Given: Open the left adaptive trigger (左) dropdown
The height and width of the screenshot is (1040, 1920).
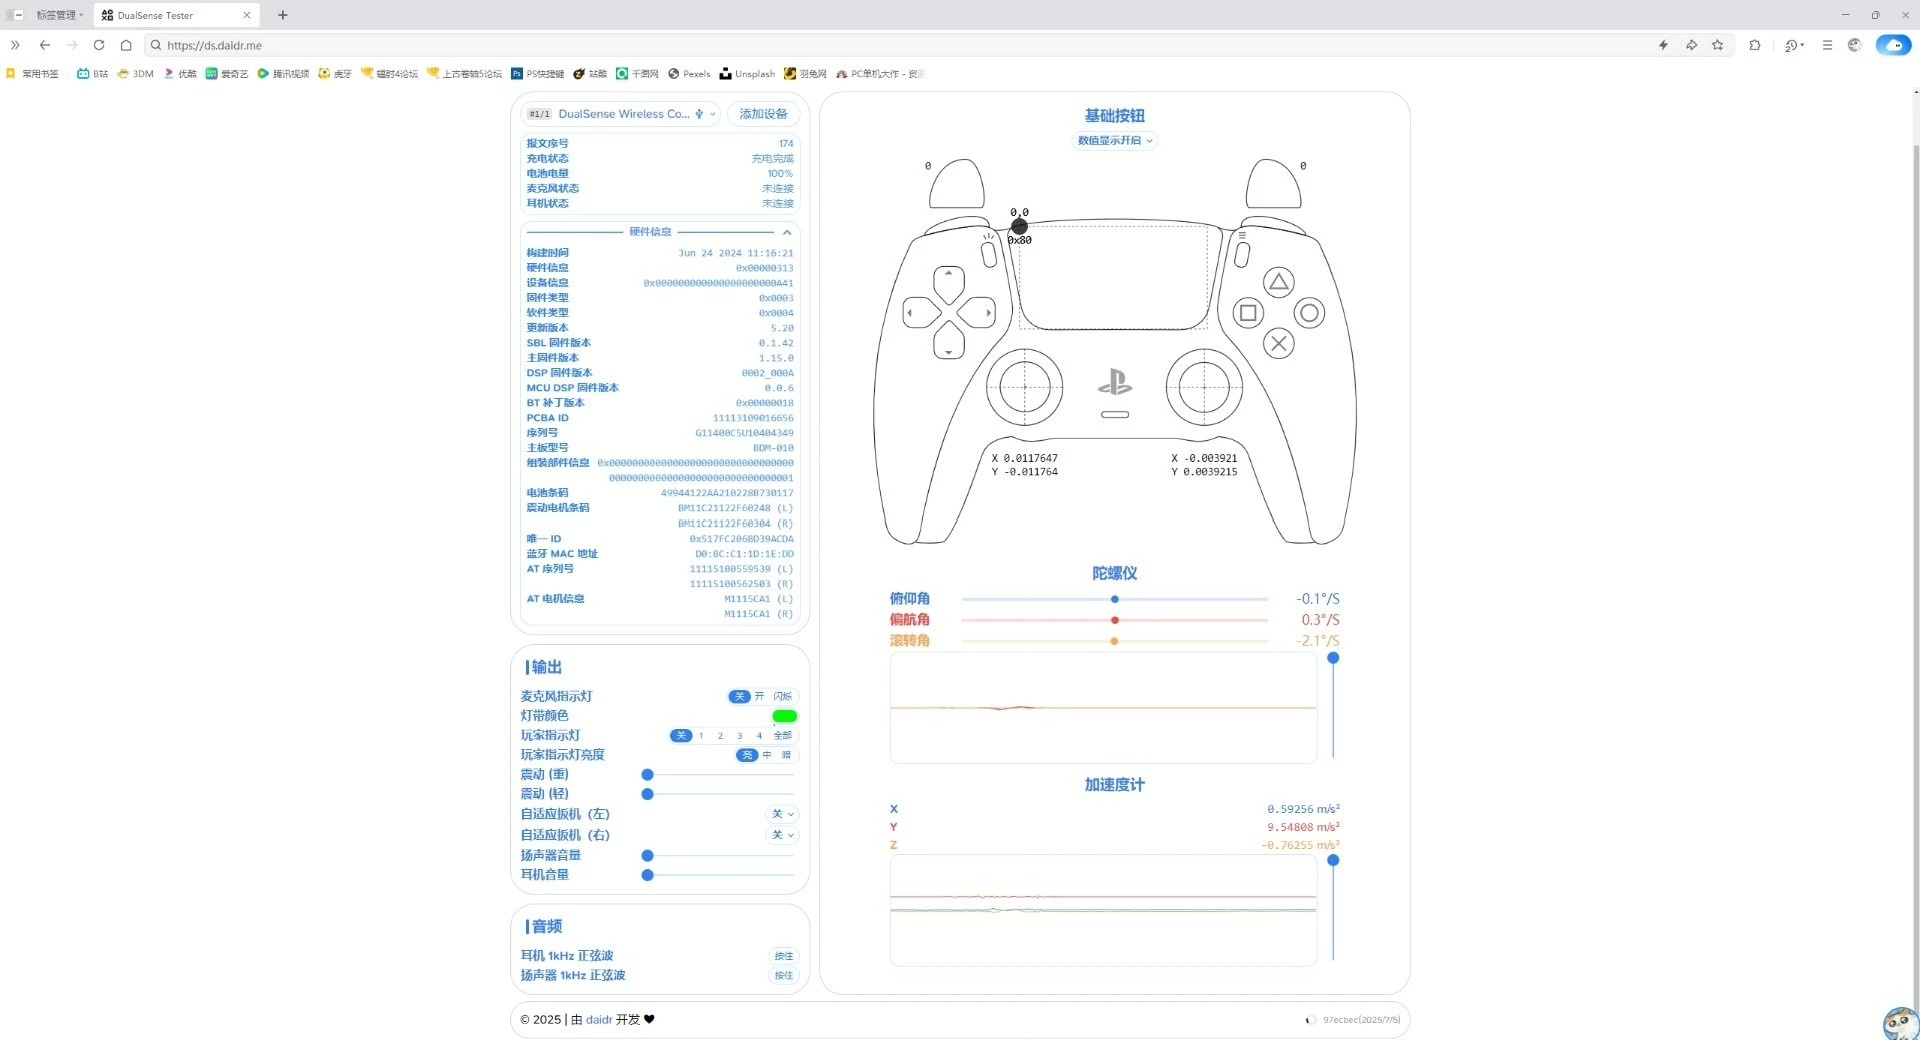Looking at the screenshot, I should click(x=783, y=814).
